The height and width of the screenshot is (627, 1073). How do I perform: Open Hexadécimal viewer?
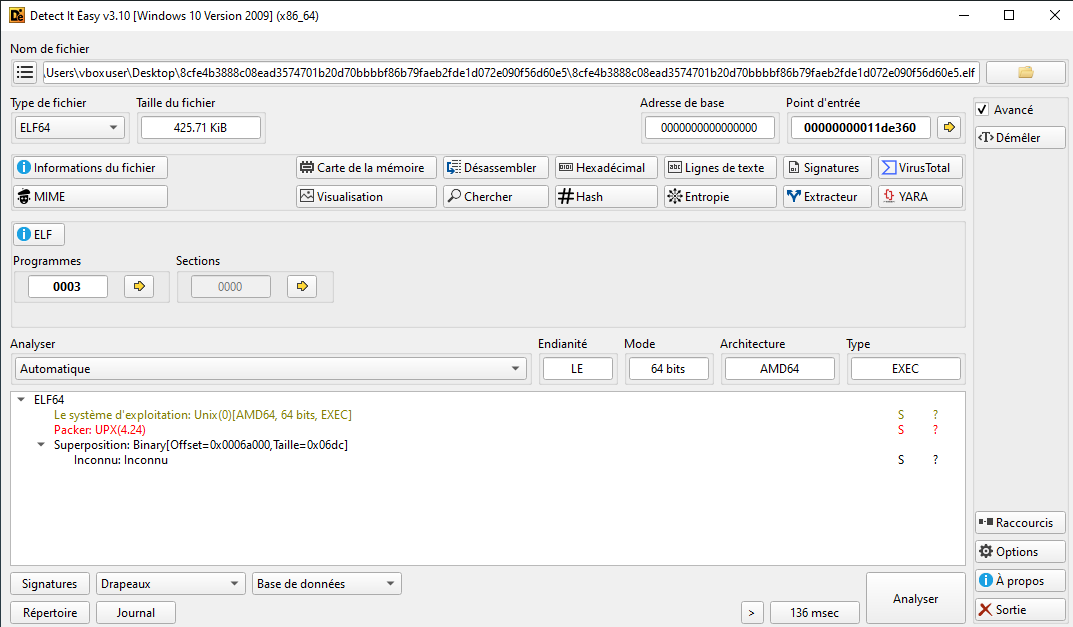click(x=606, y=168)
